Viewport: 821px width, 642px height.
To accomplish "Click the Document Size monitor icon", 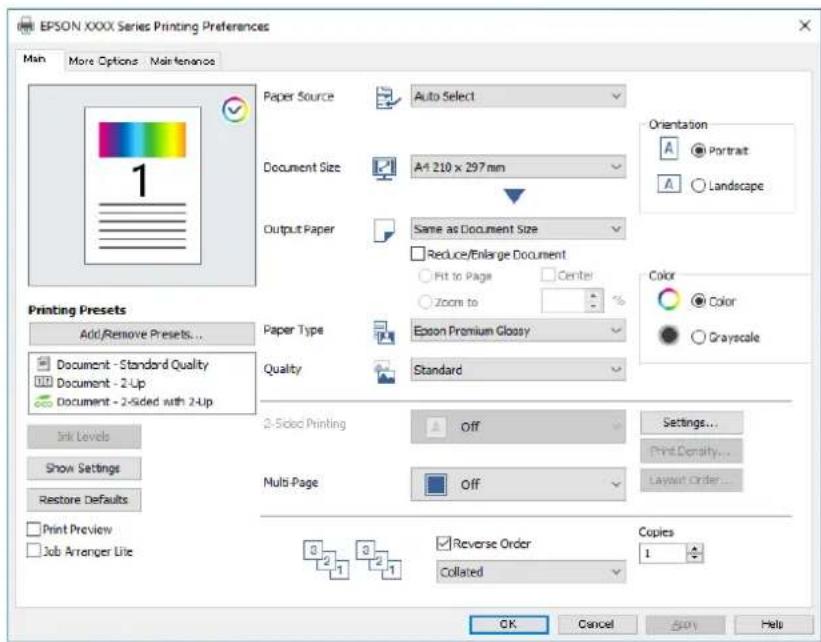I will pyautogui.click(x=384, y=168).
